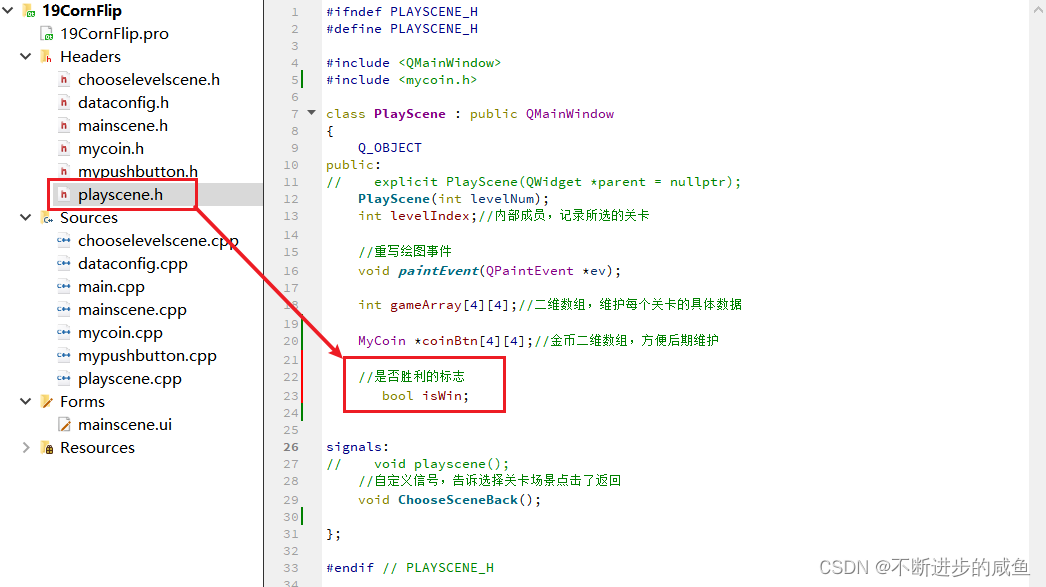
Task: Open mycoin.cpp in the tree
Action: [x=120, y=333]
